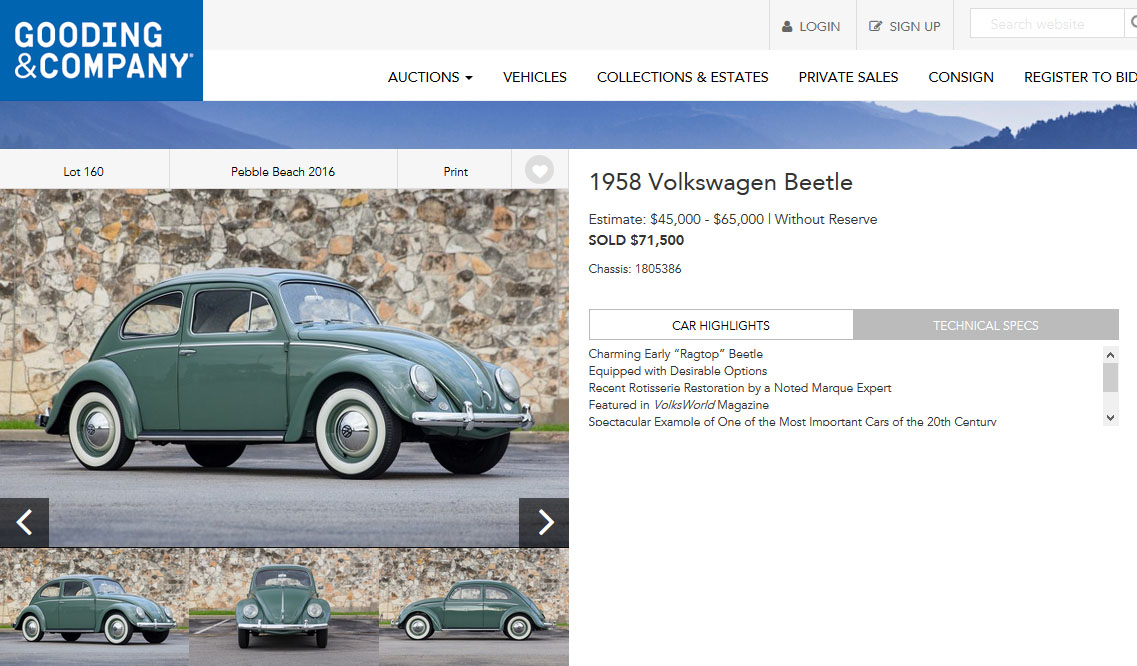This screenshot has height=666, width=1137.
Task: Click the '1958 Volkswagen Beetle' title
Action: coord(721,182)
